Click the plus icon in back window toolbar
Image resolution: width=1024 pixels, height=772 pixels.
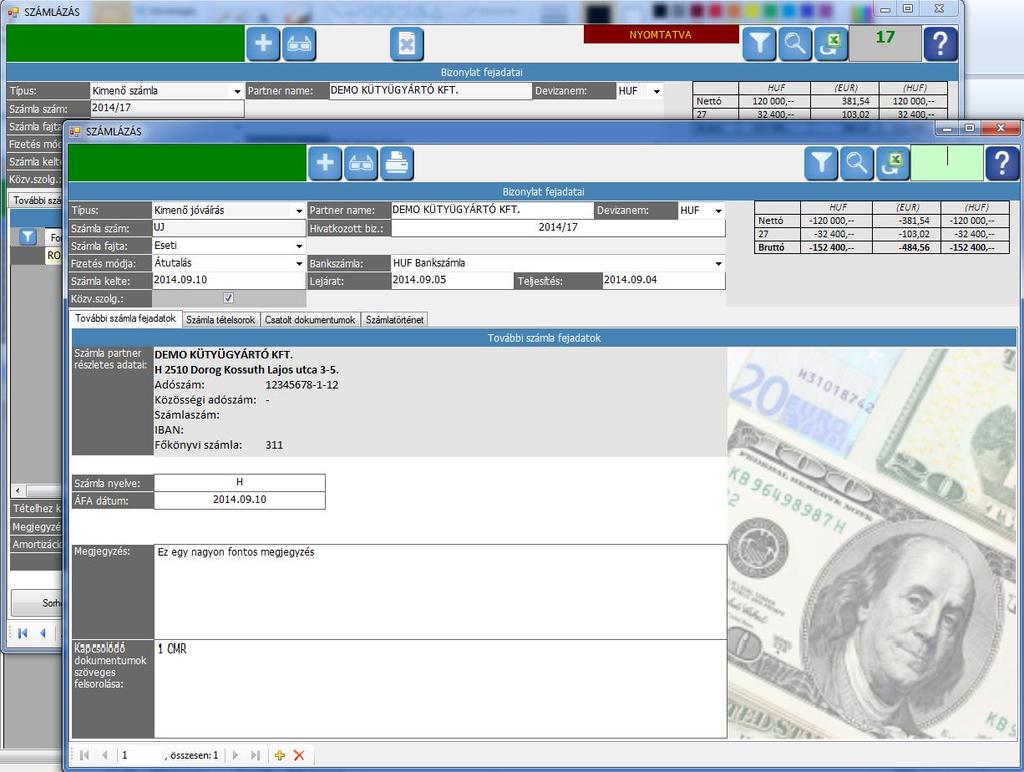[x=263, y=44]
